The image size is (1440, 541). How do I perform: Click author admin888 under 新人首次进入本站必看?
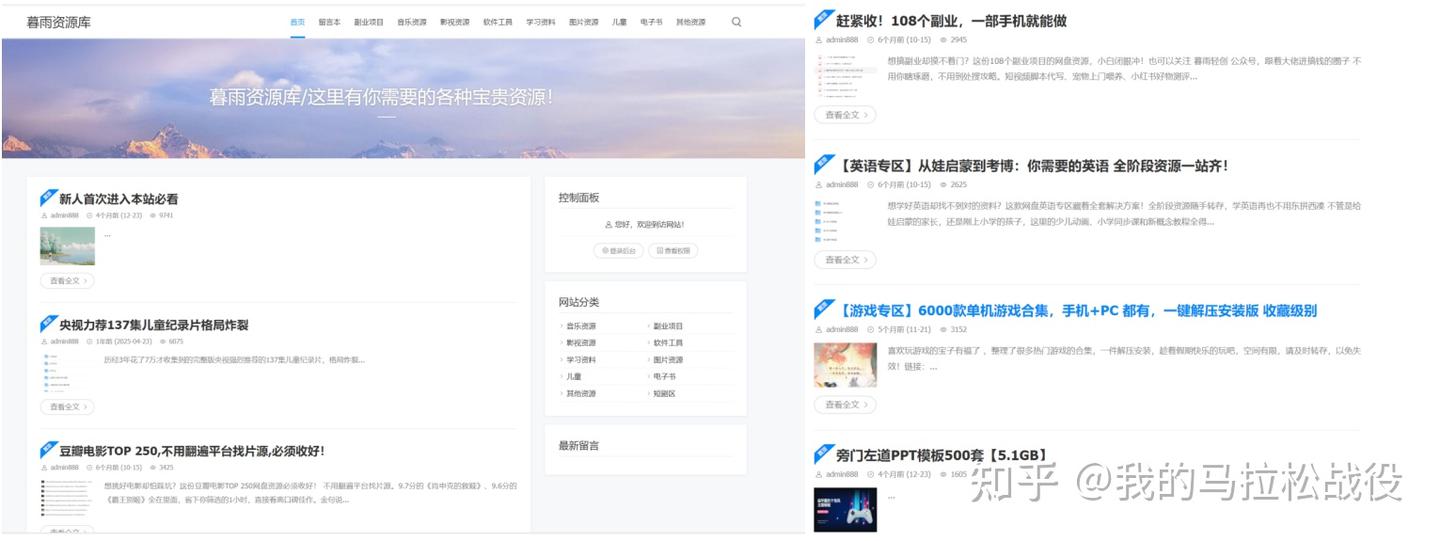click(x=64, y=215)
